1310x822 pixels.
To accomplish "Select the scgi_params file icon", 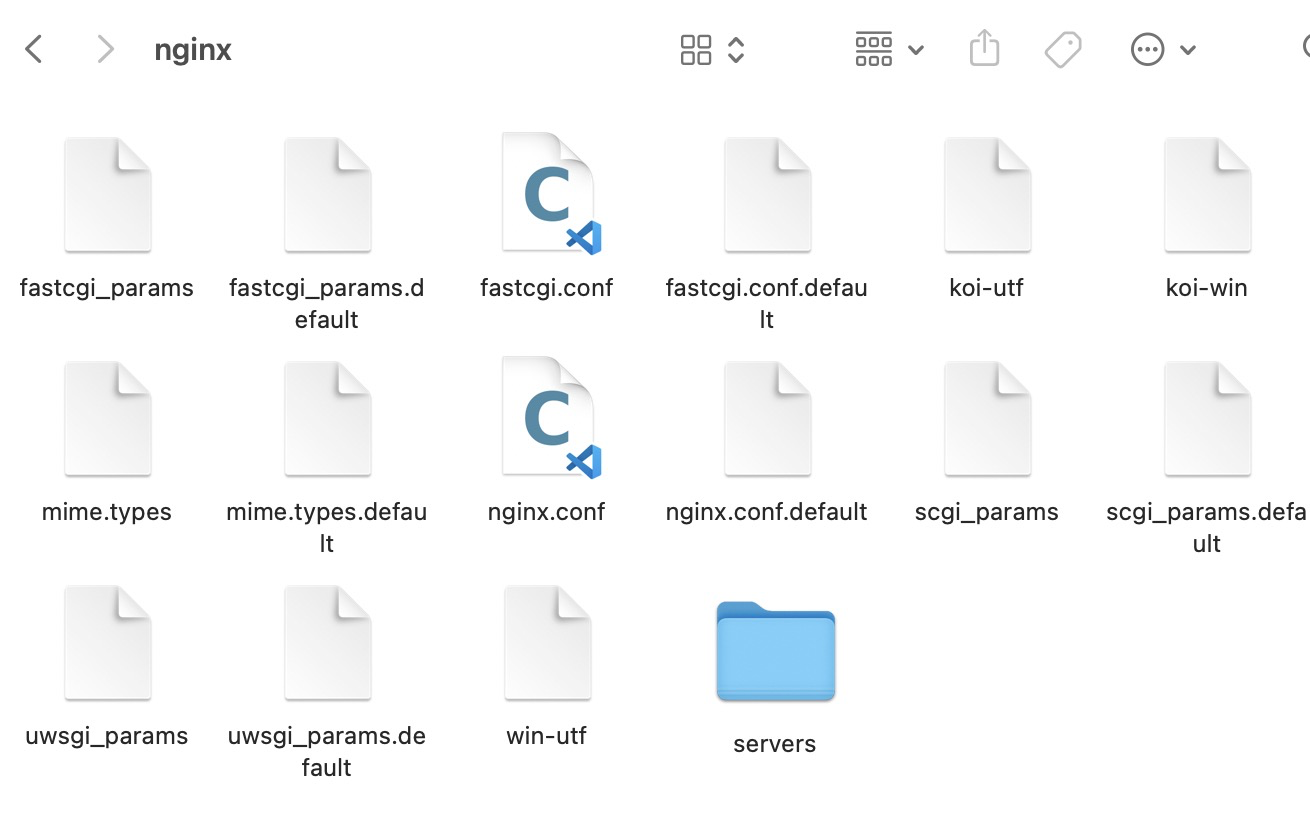I will point(987,419).
